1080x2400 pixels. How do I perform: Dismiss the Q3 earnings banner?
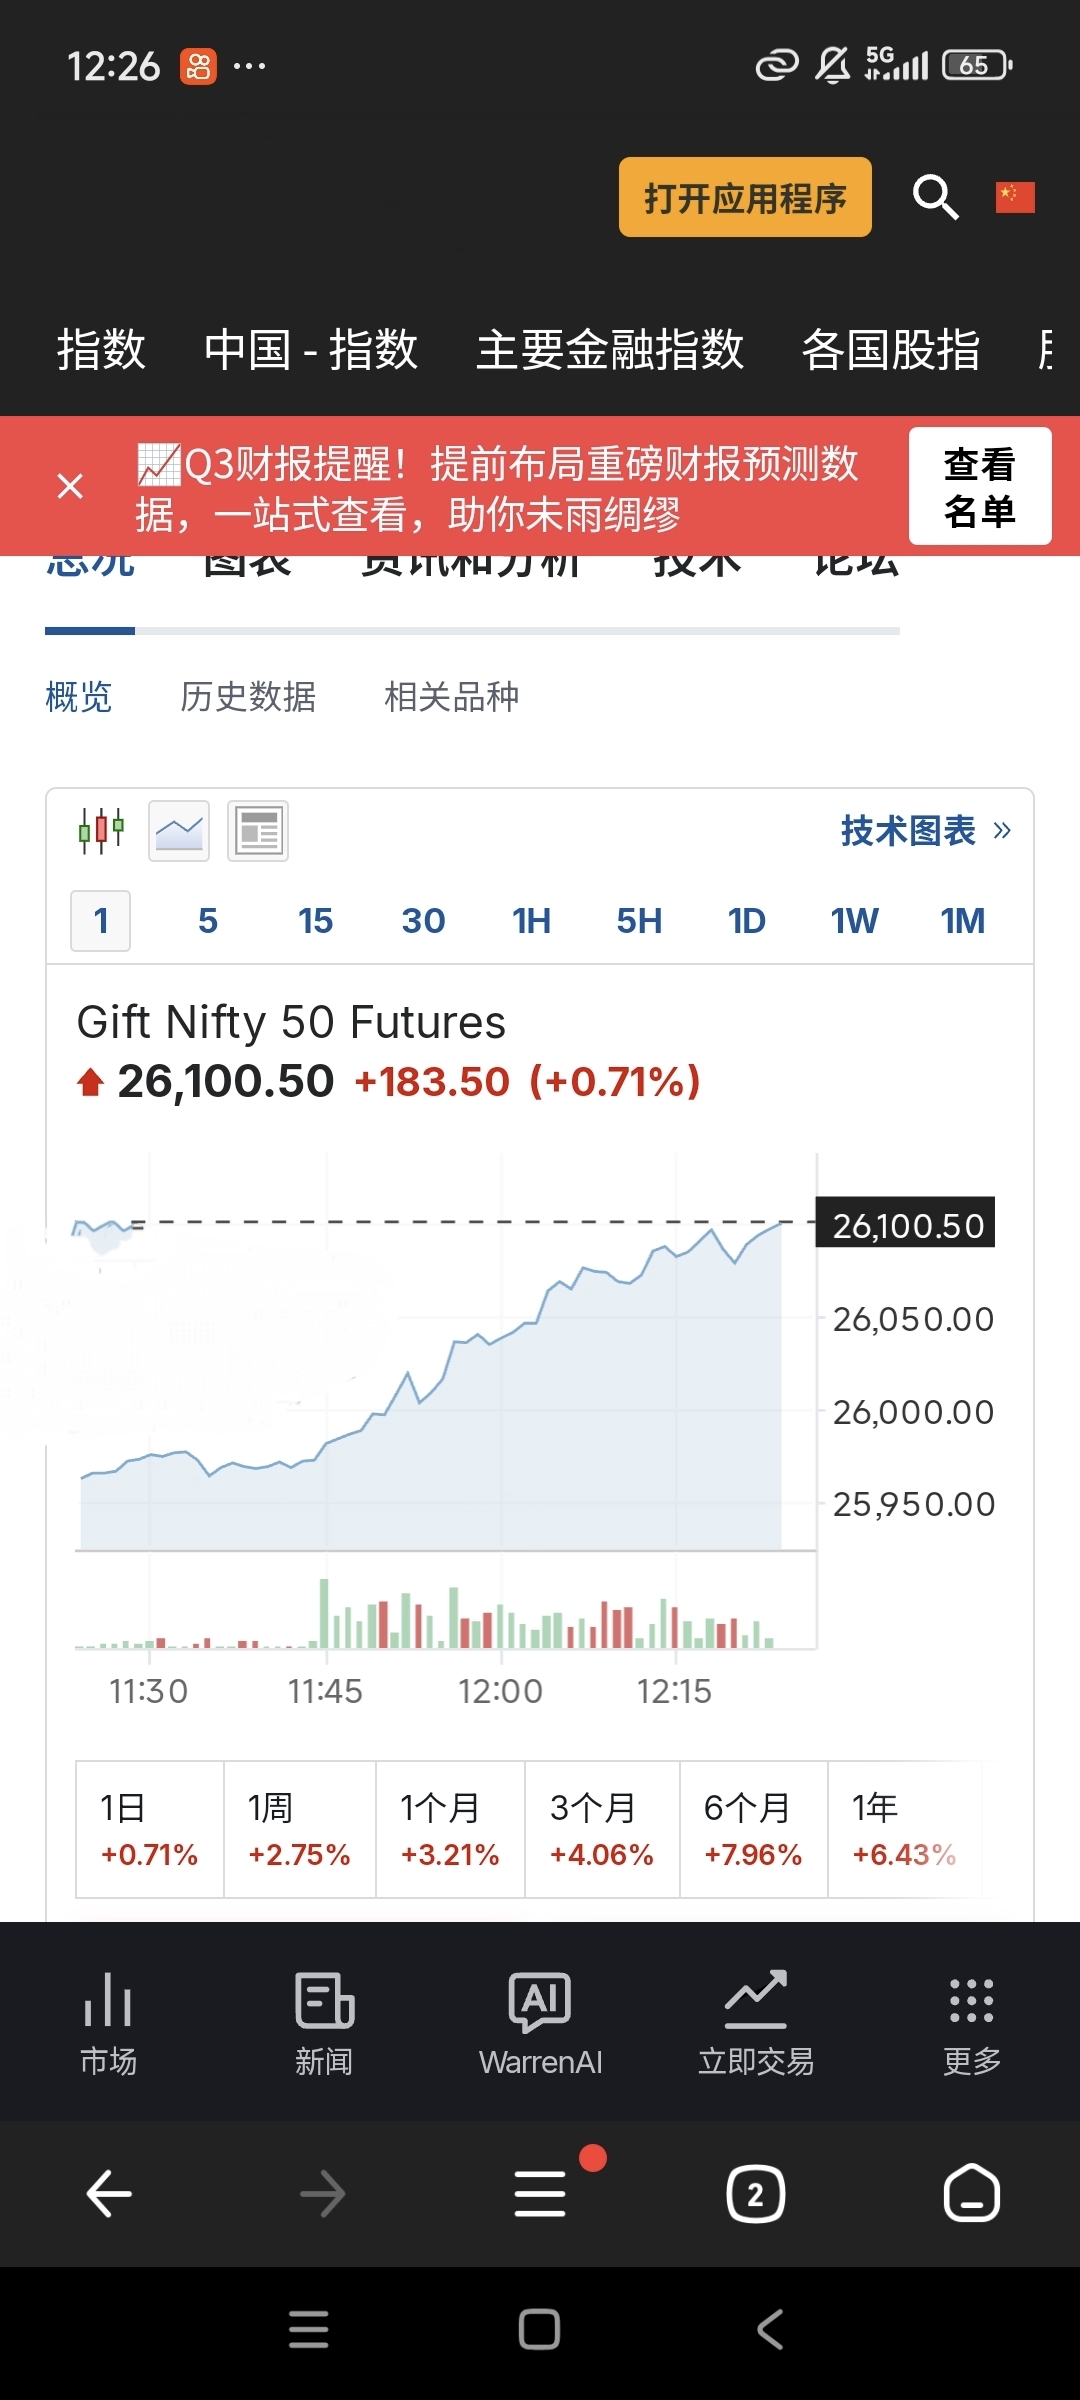click(x=70, y=486)
